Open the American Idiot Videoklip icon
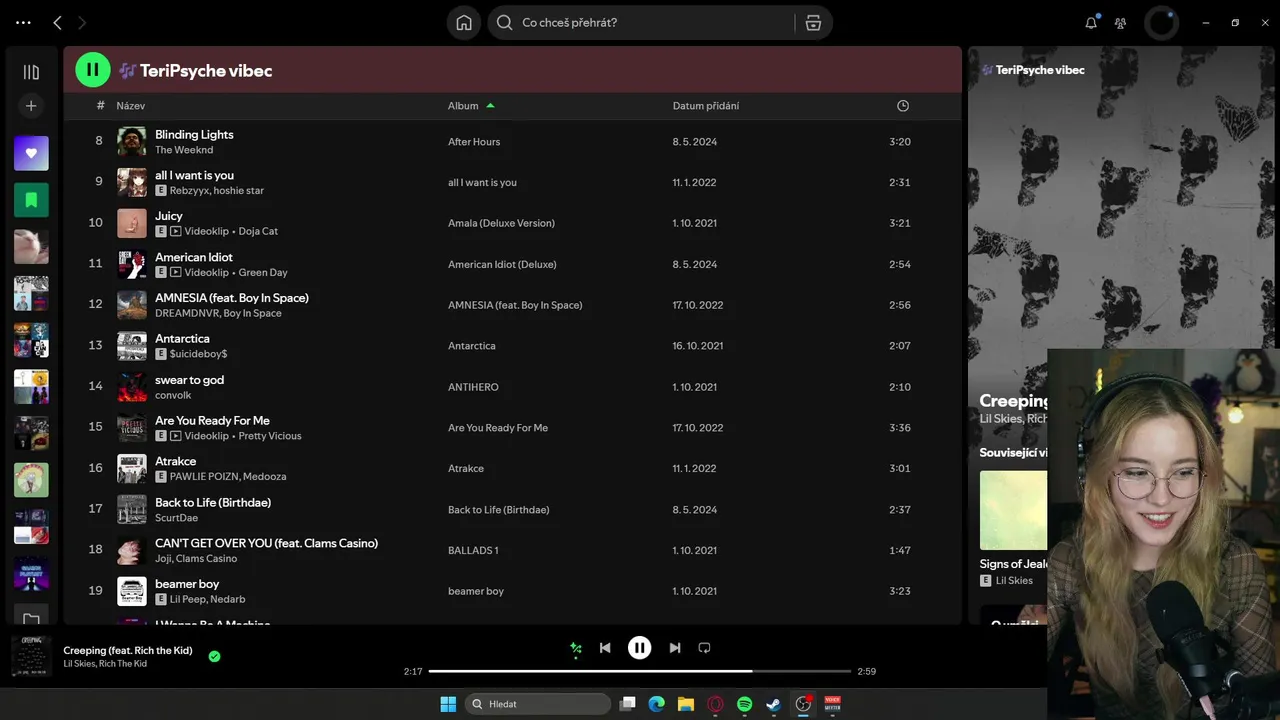The image size is (1280, 720). point(176,272)
